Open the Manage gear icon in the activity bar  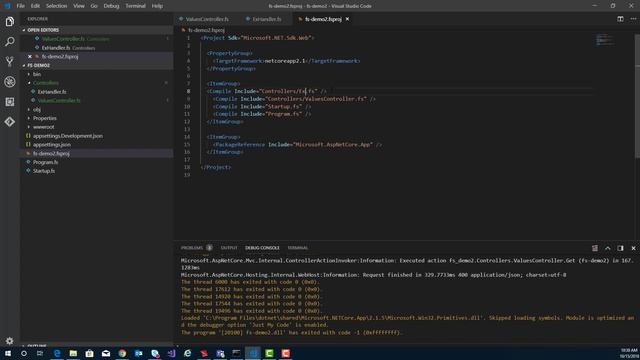[x=10, y=340]
